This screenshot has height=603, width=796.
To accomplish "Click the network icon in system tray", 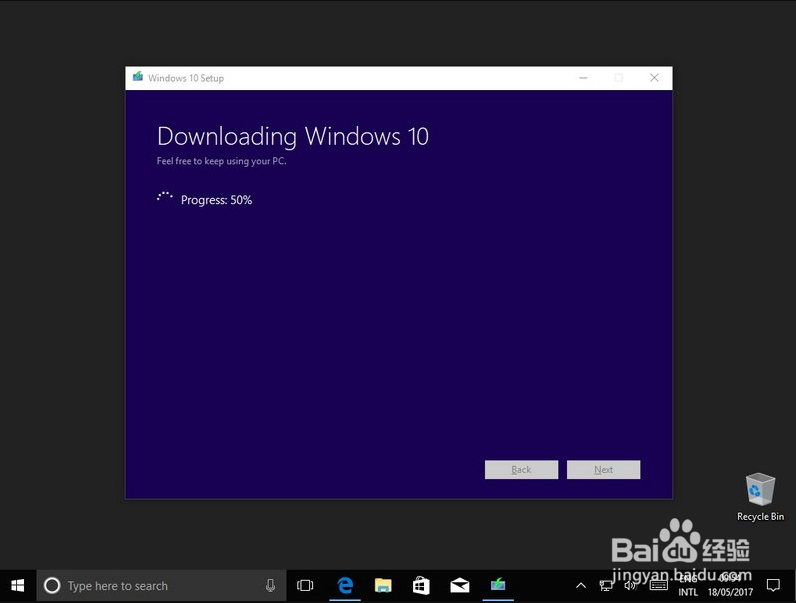I will pos(606,586).
